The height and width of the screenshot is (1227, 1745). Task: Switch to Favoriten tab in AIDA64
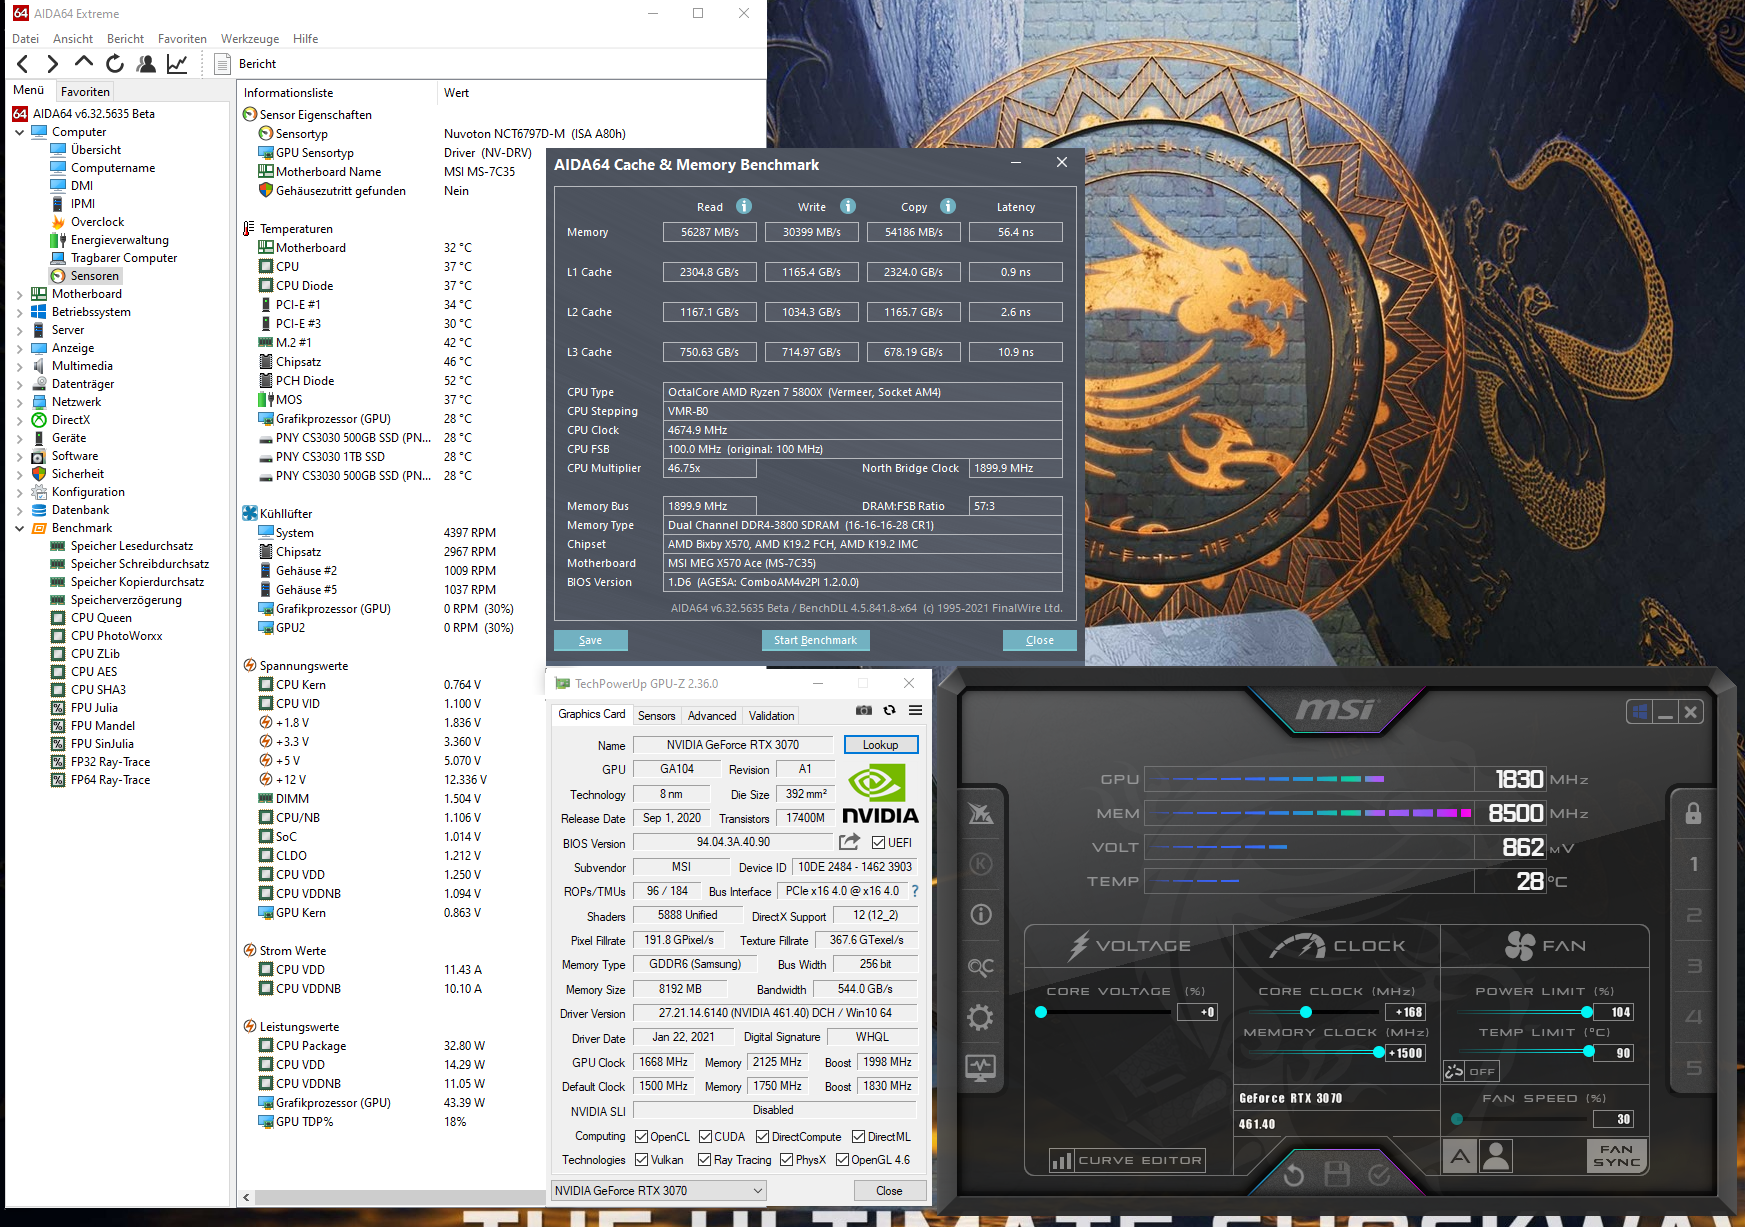coord(85,91)
